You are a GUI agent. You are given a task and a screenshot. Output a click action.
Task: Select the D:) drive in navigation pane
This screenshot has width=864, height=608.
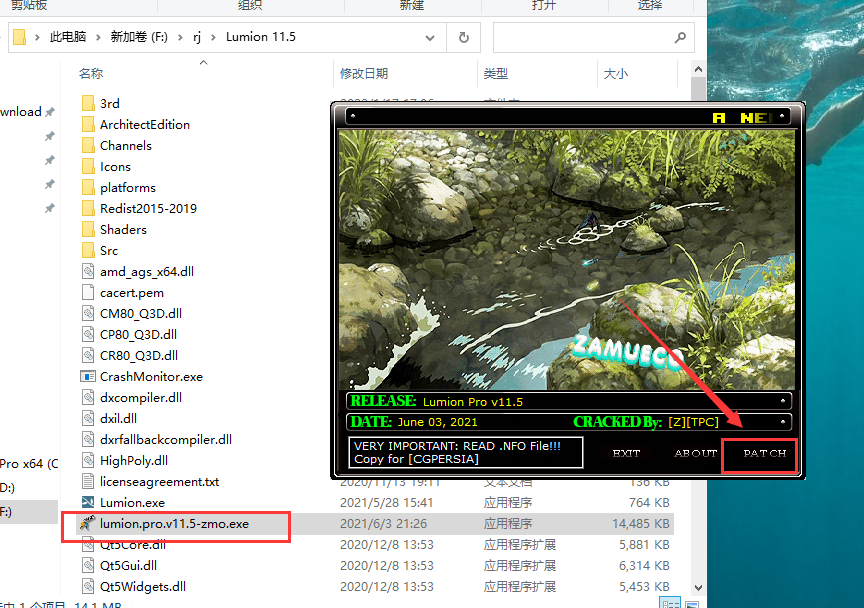[7, 488]
